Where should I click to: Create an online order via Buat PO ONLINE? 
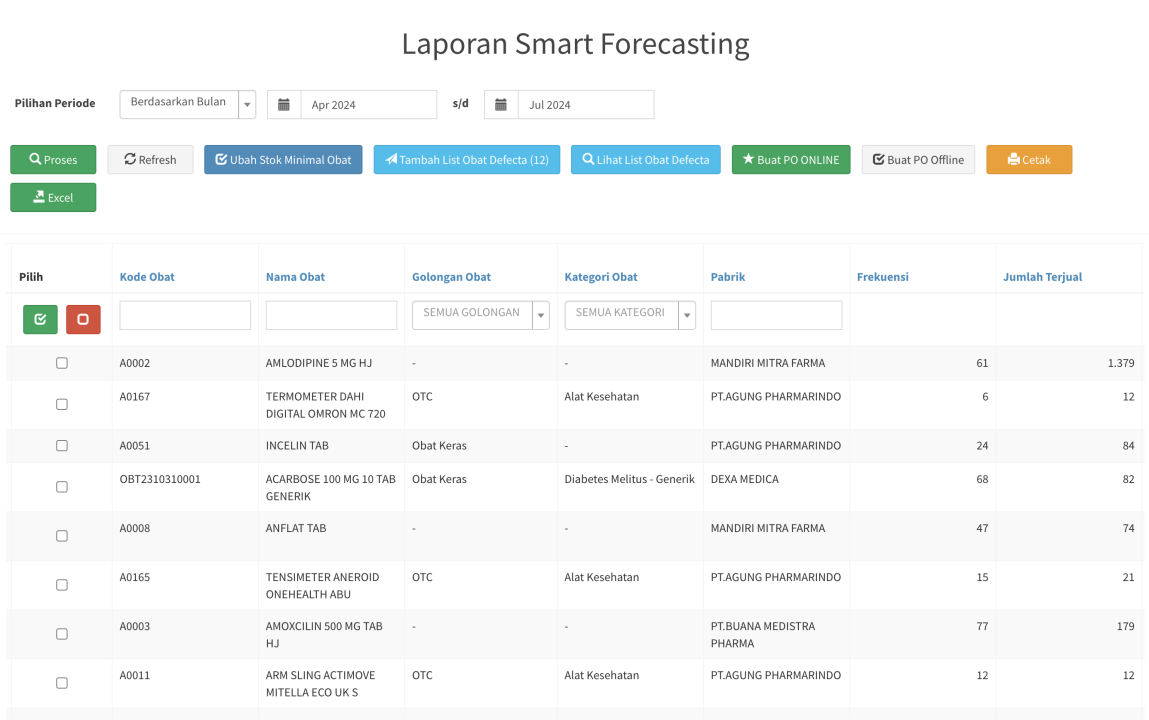tap(790, 160)
